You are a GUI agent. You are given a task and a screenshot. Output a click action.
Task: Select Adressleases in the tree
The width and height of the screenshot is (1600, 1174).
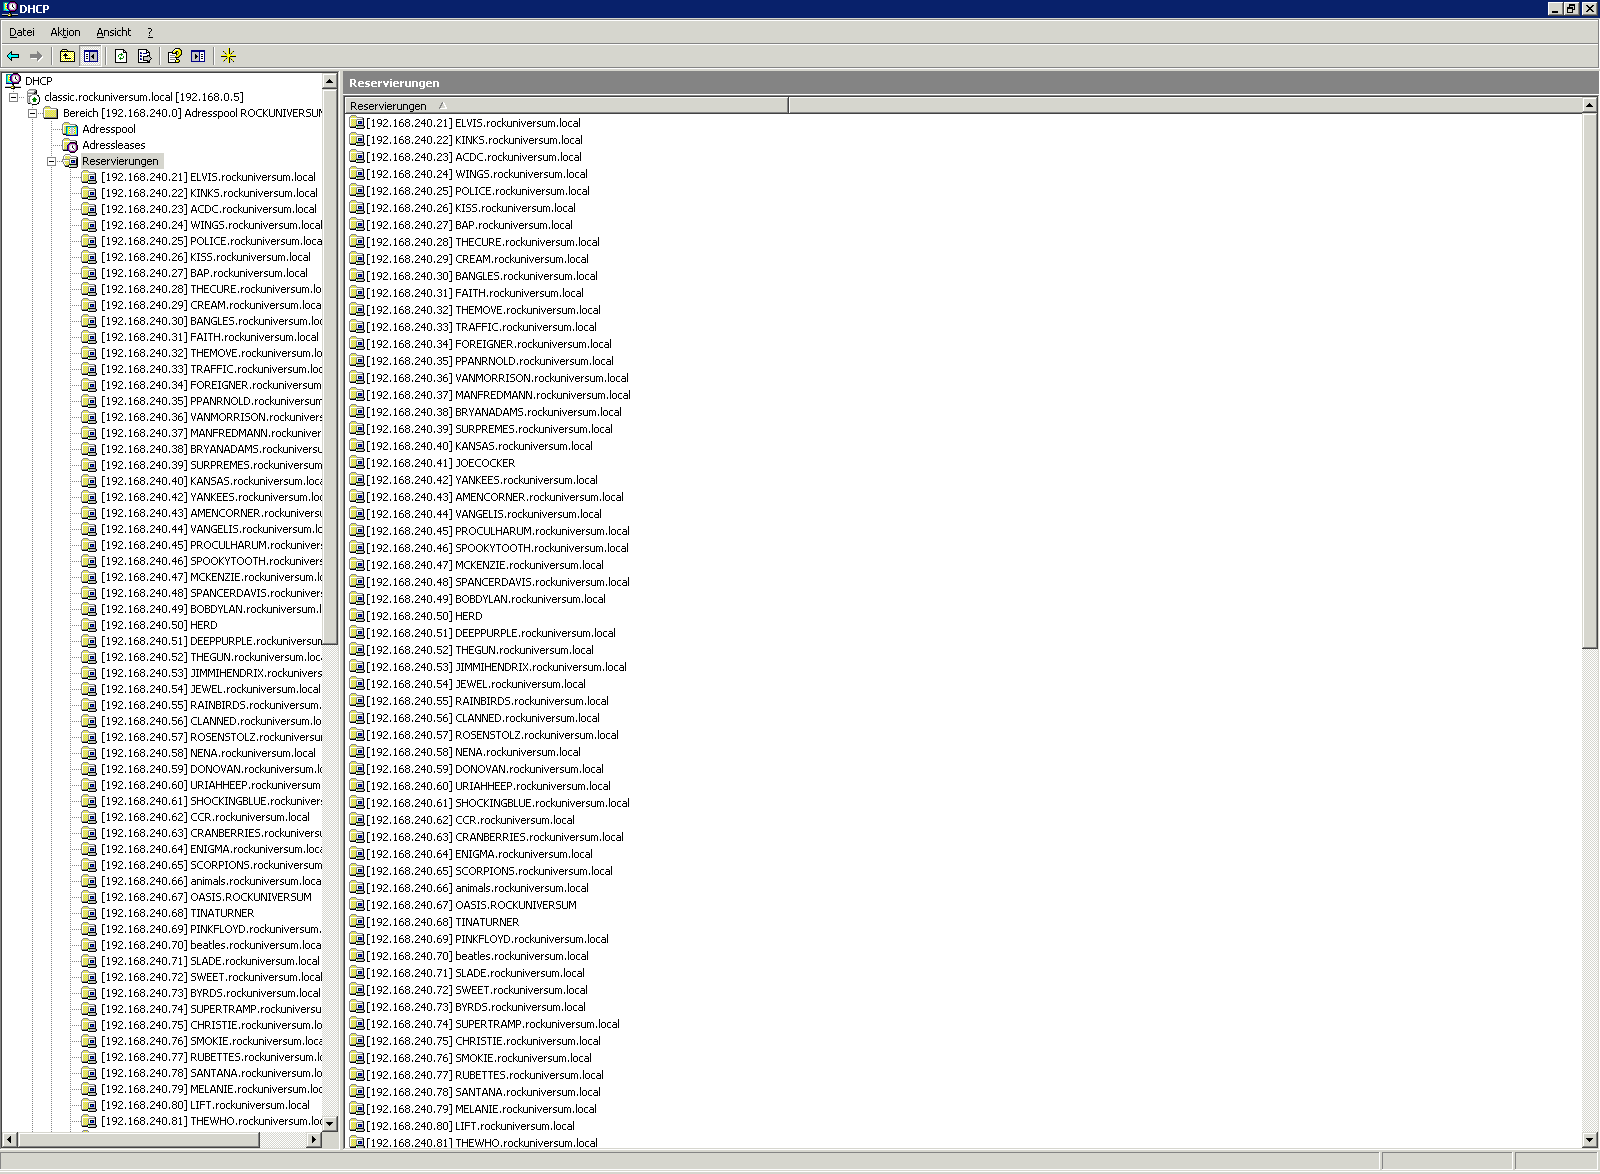(x=113, y=145)
